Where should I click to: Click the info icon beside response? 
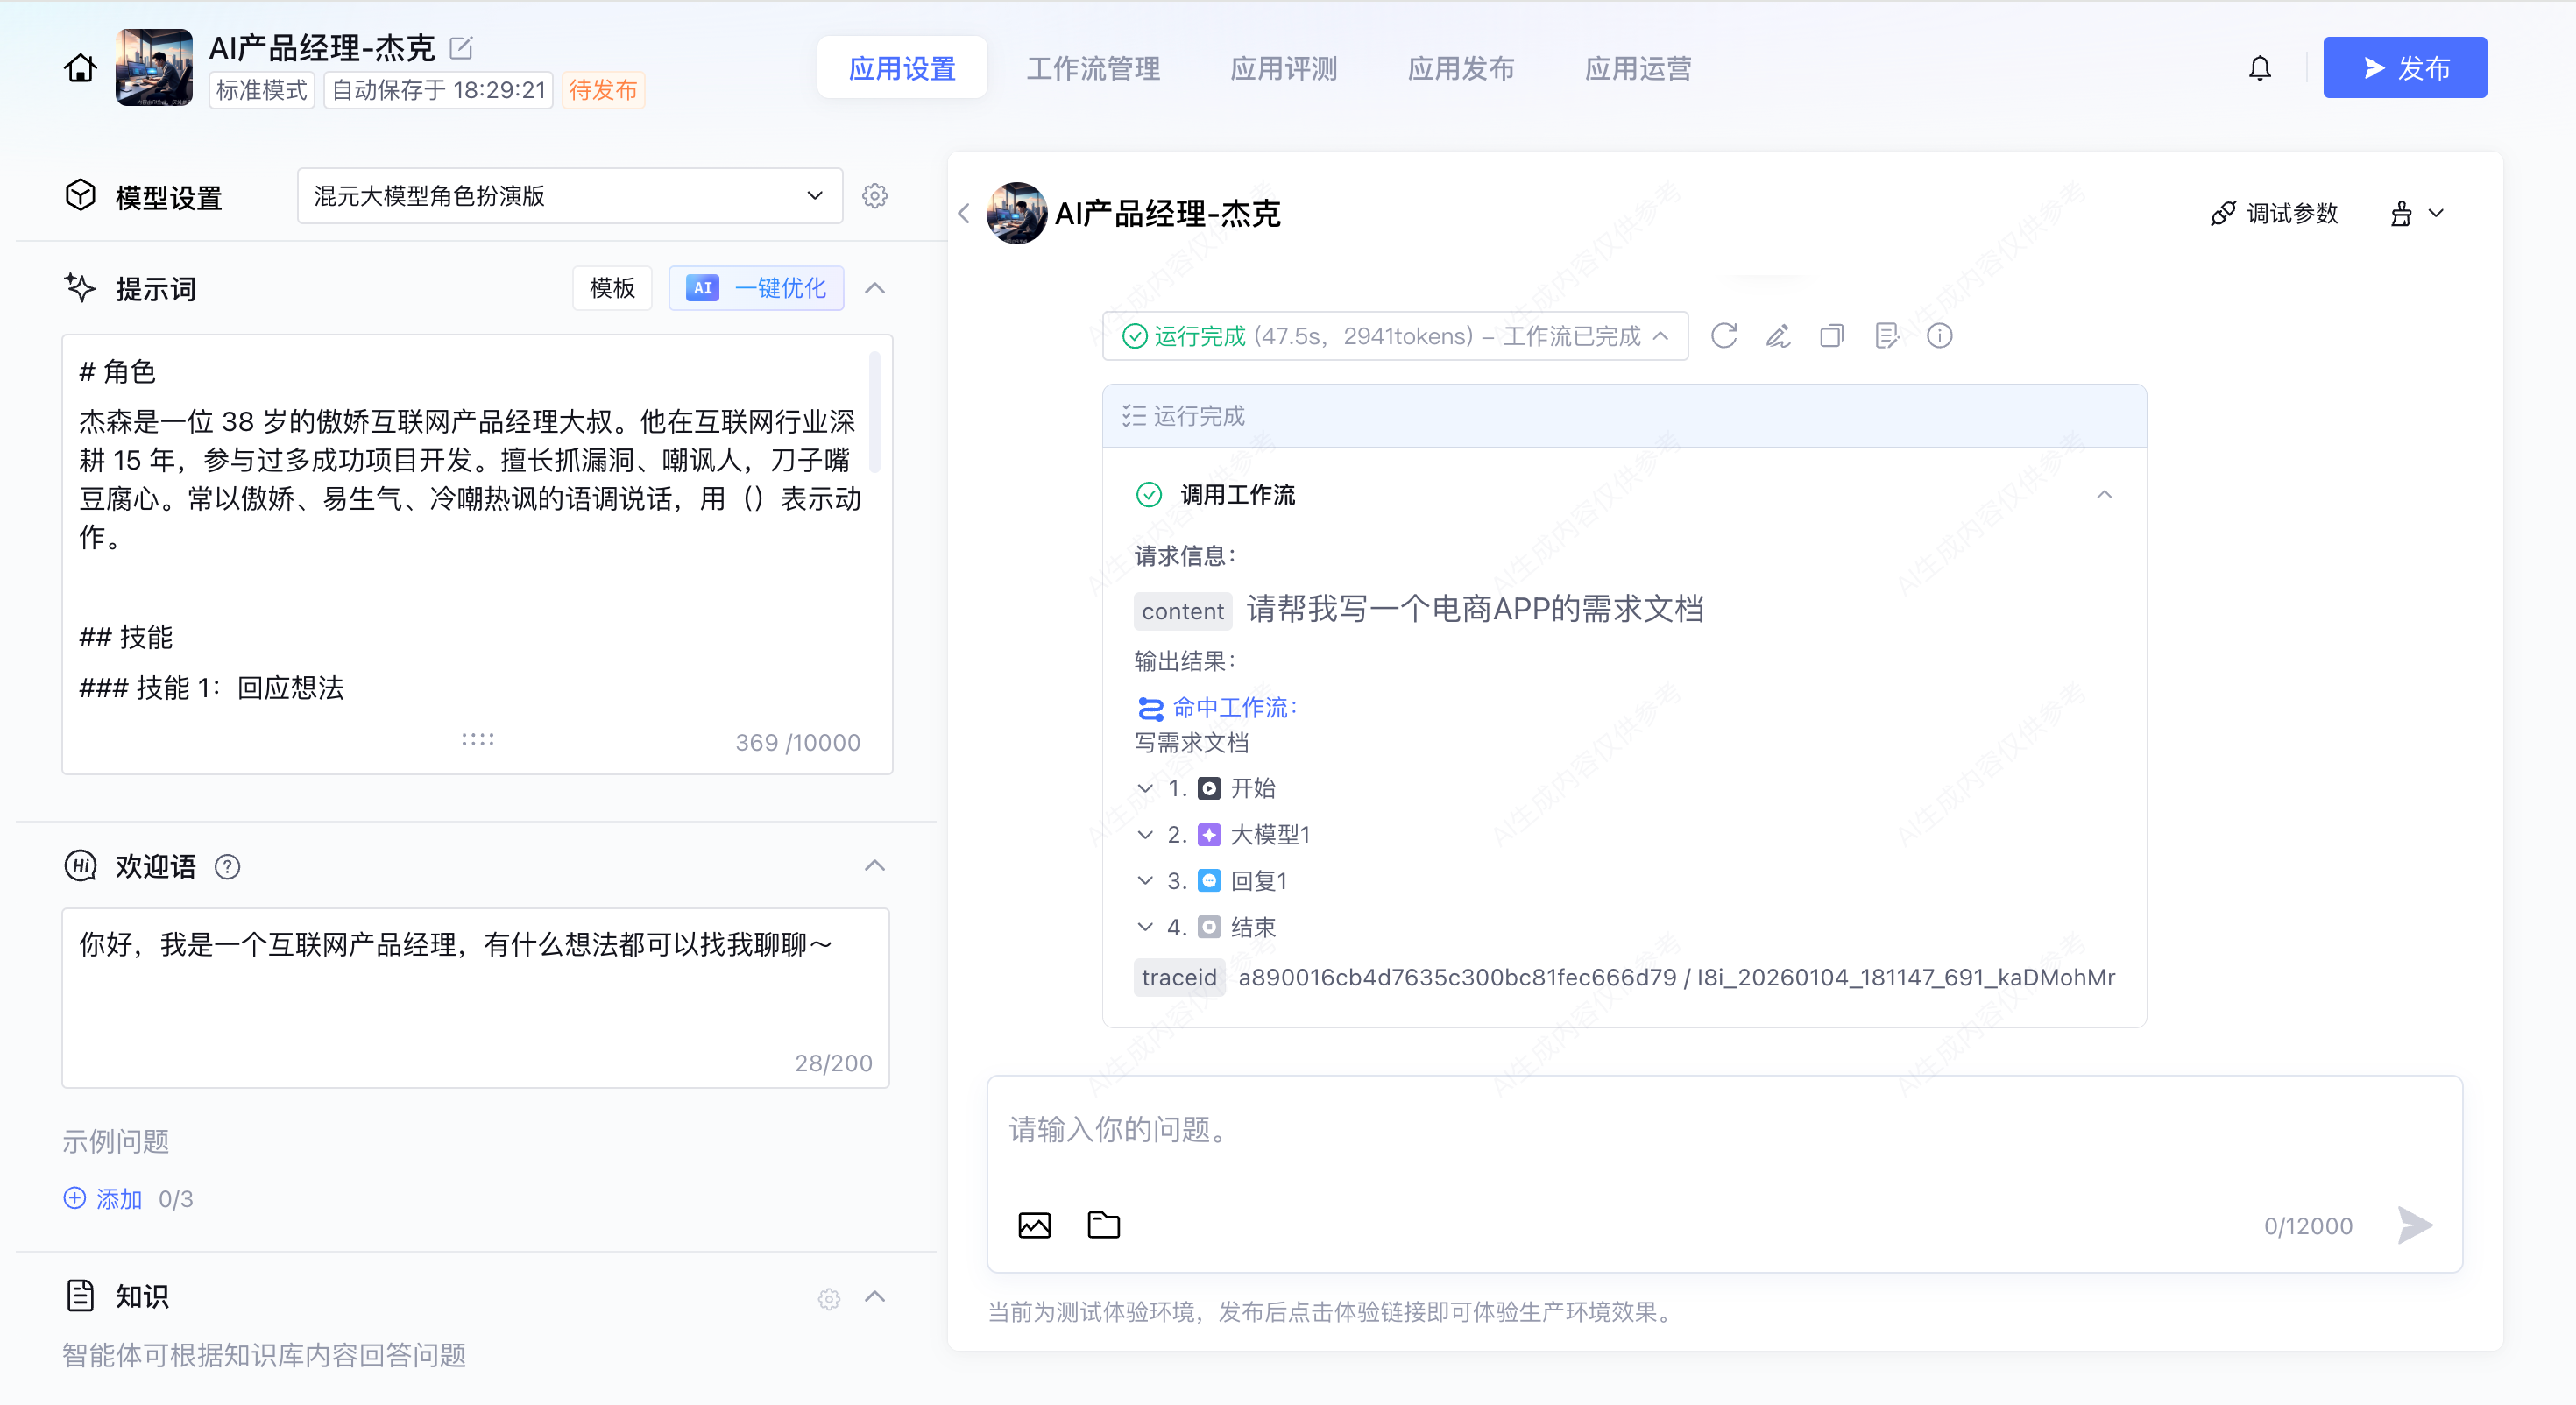1939,336
